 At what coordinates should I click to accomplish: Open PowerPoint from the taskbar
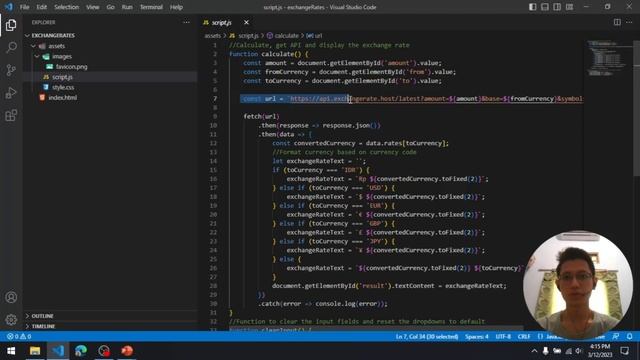(x=127, y=351)
